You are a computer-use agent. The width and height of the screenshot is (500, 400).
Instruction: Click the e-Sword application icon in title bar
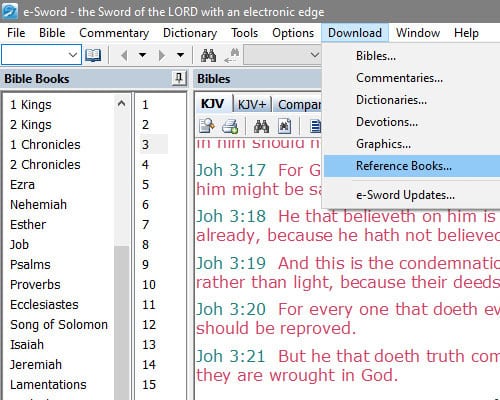click(x=10, y=11)
